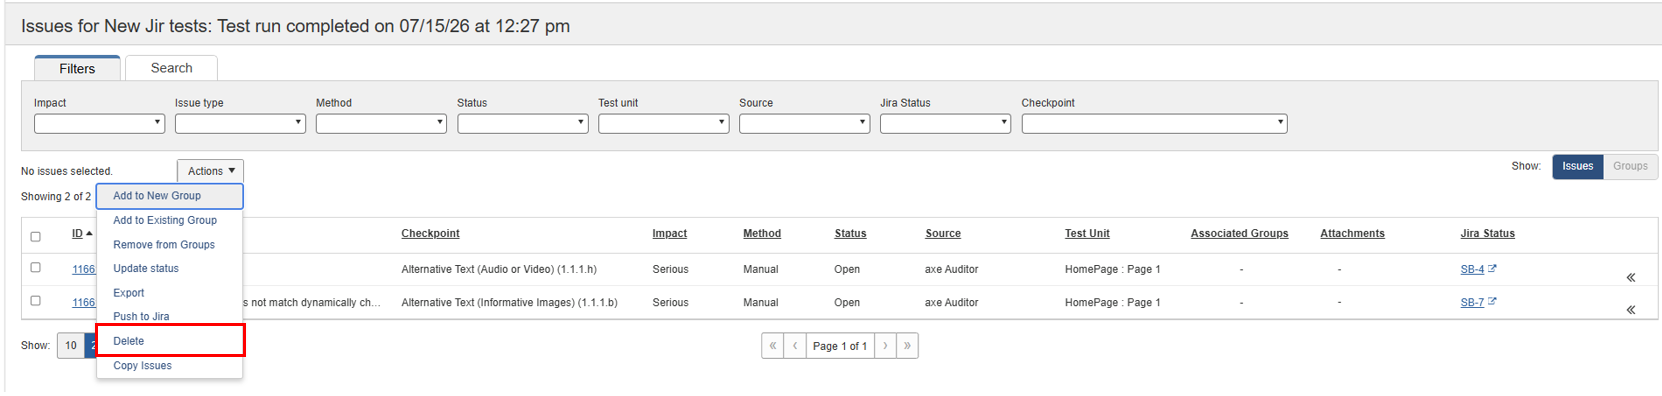This screenshot has width=1662, height=396.
Task: Sort by Impact column header
Action: pos(669,234)
